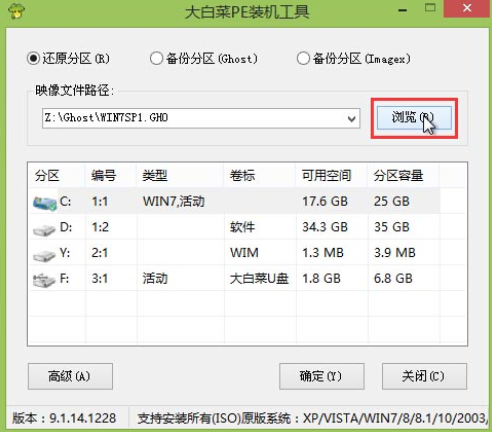Maximize the 大白菜PE装机工具 window
The width and height of the screenshot is (492, 432).
pos(430,9)
